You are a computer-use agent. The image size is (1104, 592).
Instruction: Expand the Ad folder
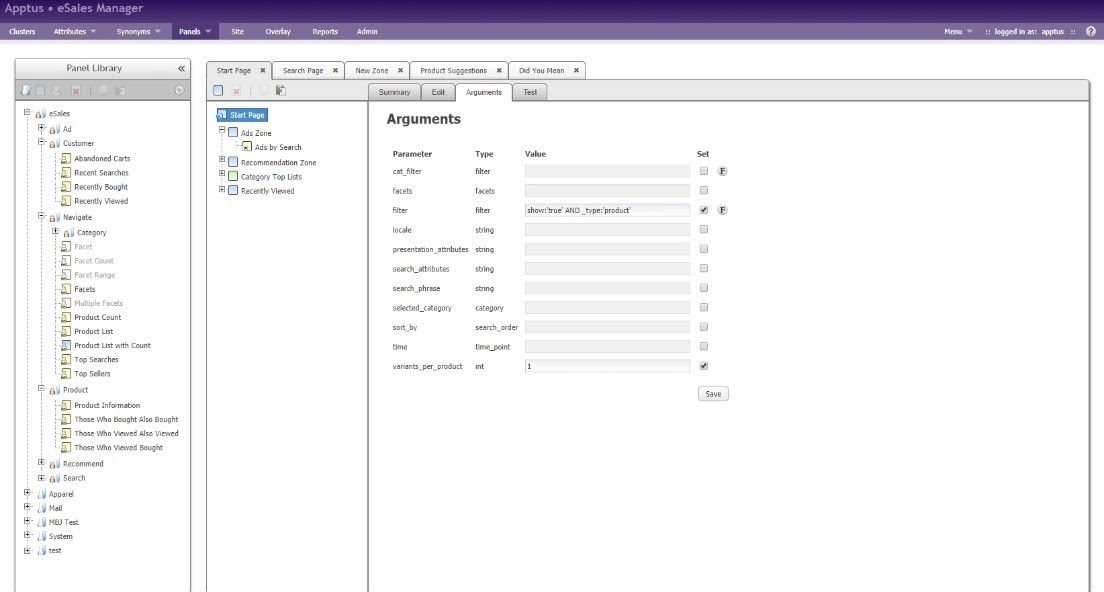(41, 128)
